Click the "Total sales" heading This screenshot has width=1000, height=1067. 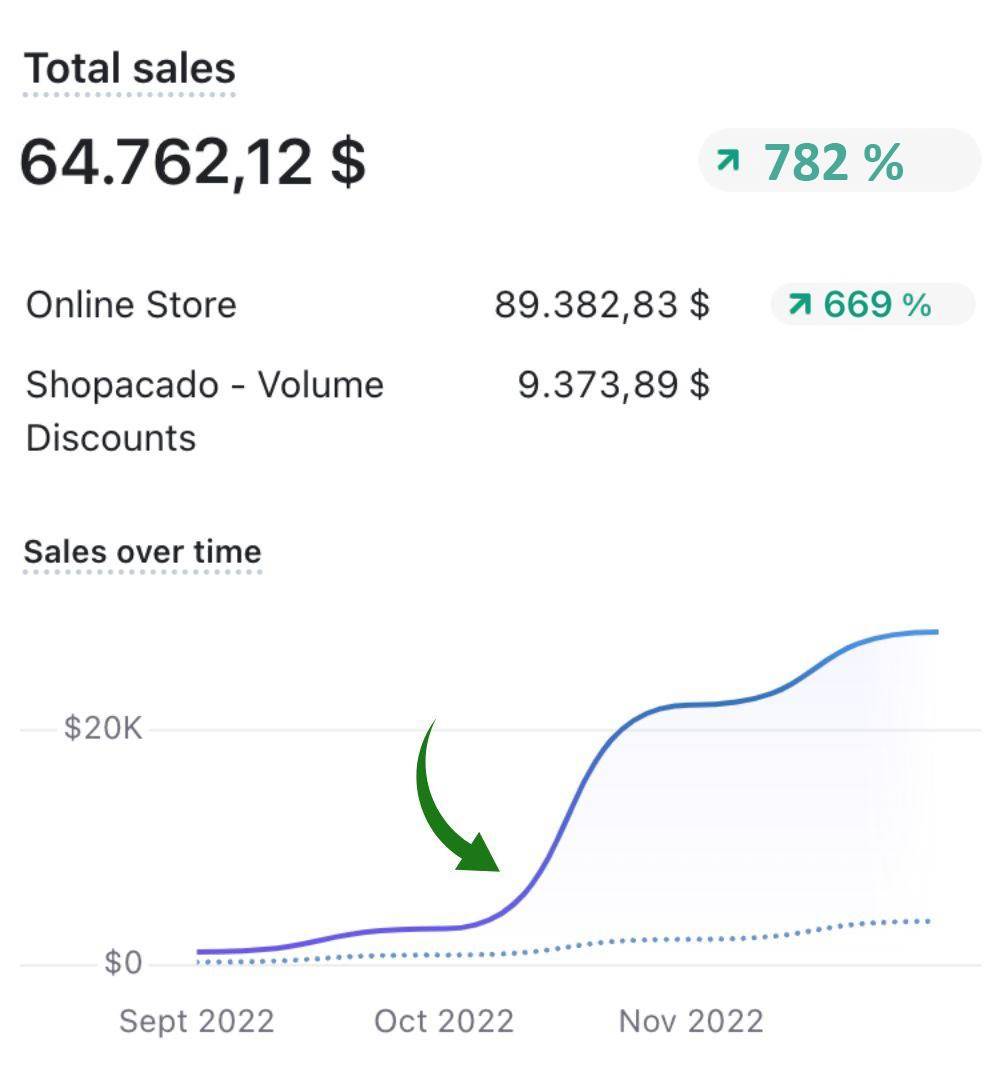130,69
